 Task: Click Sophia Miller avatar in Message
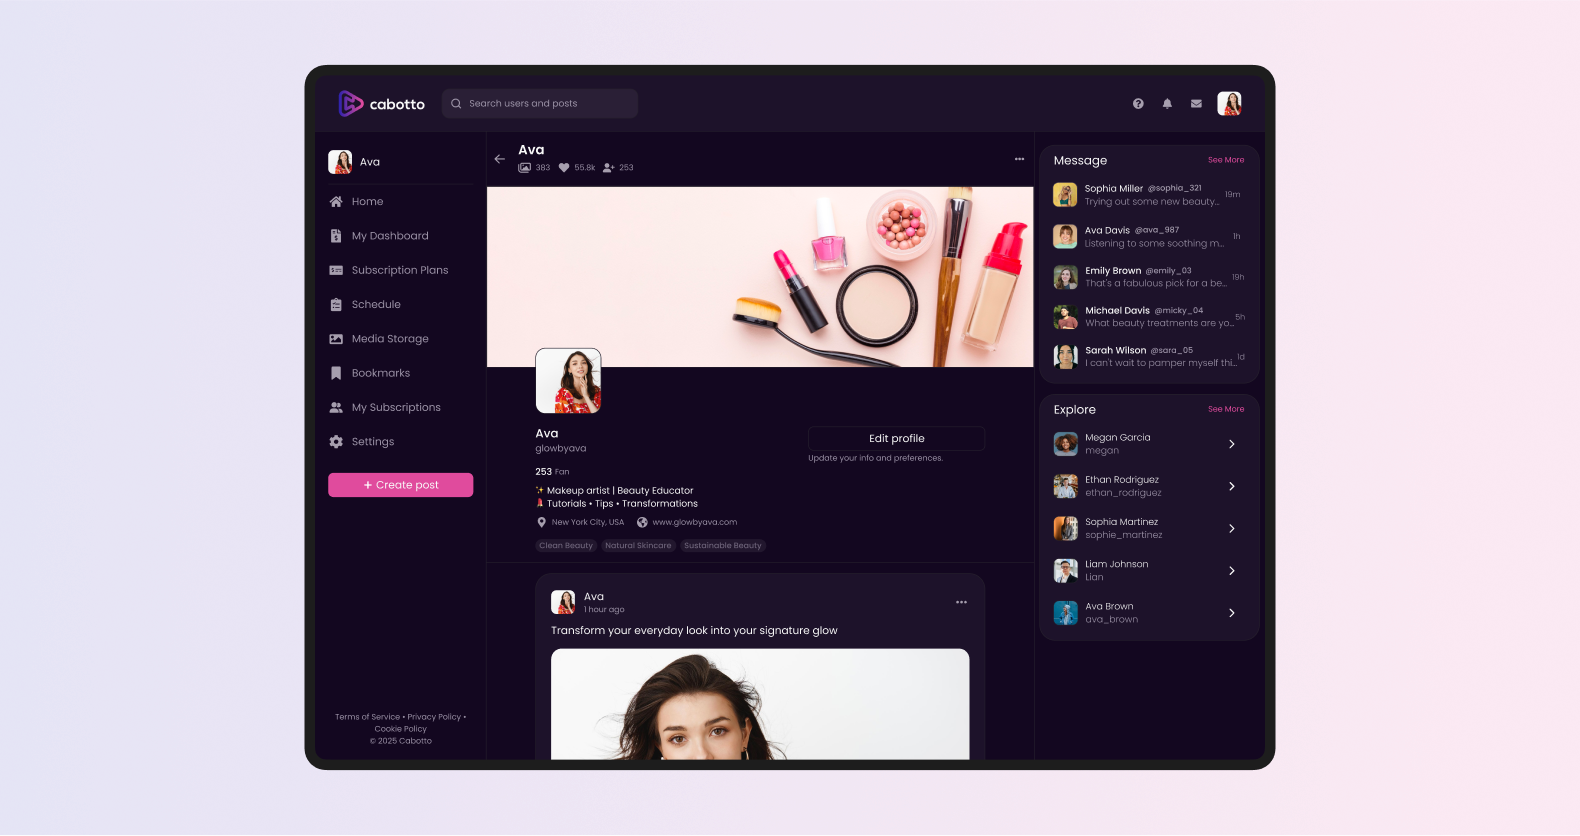point(1066,195)
